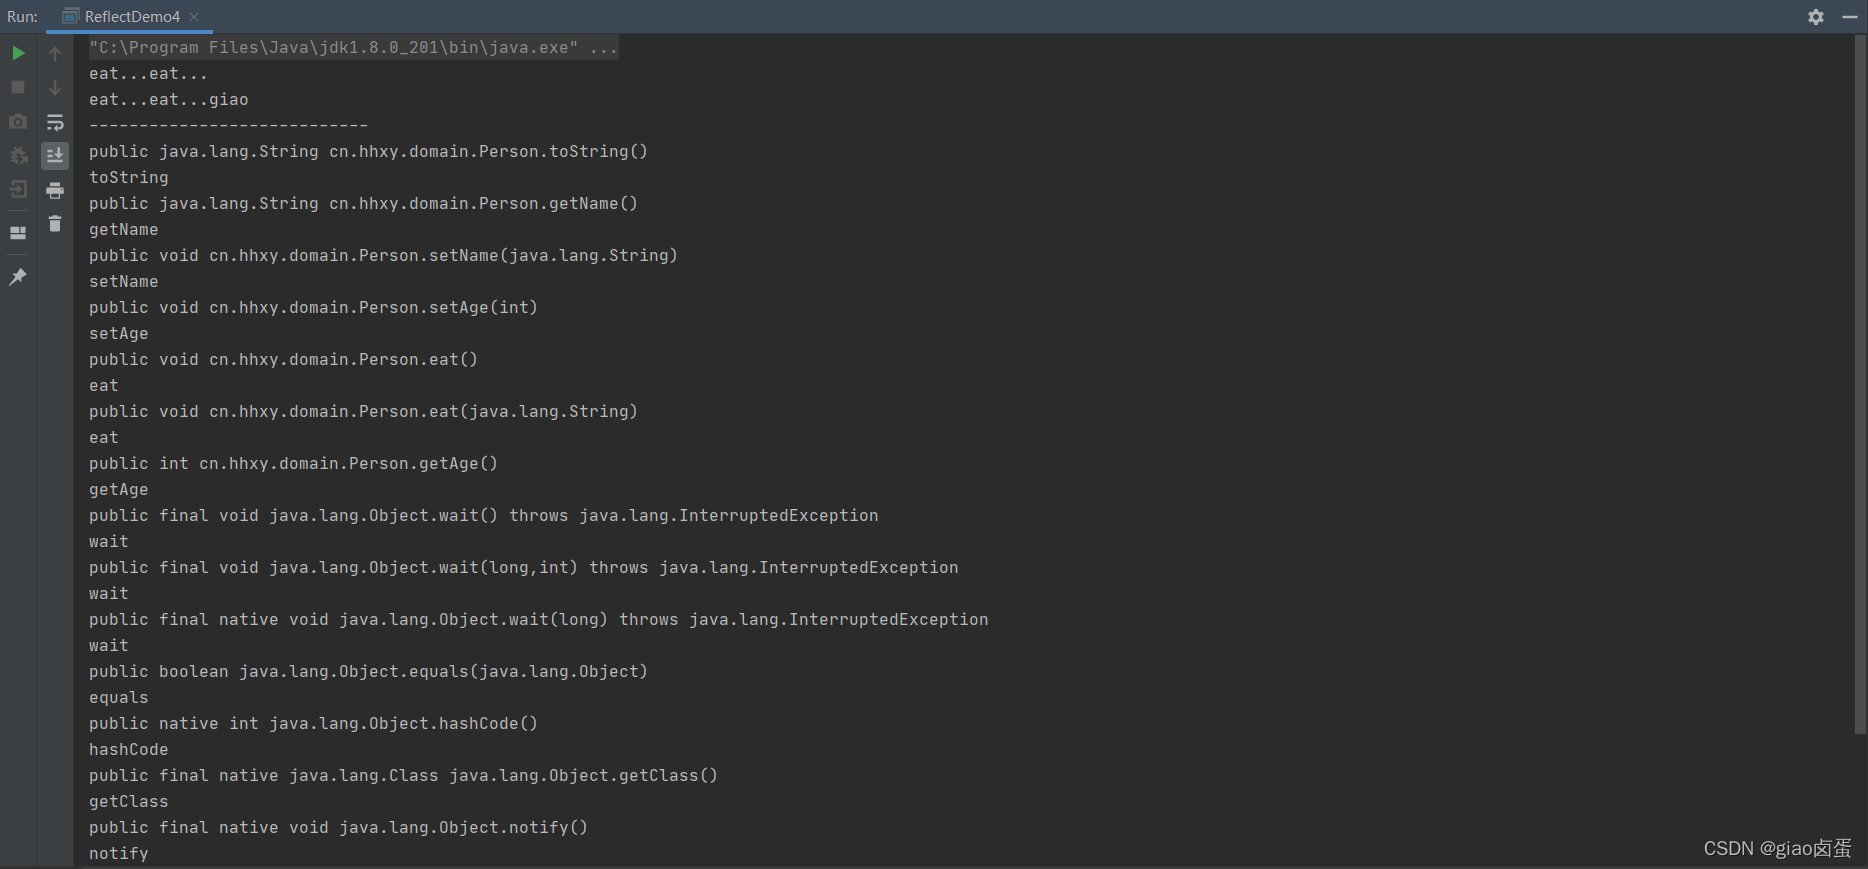Click the "getName" output line

coord(124,229)
